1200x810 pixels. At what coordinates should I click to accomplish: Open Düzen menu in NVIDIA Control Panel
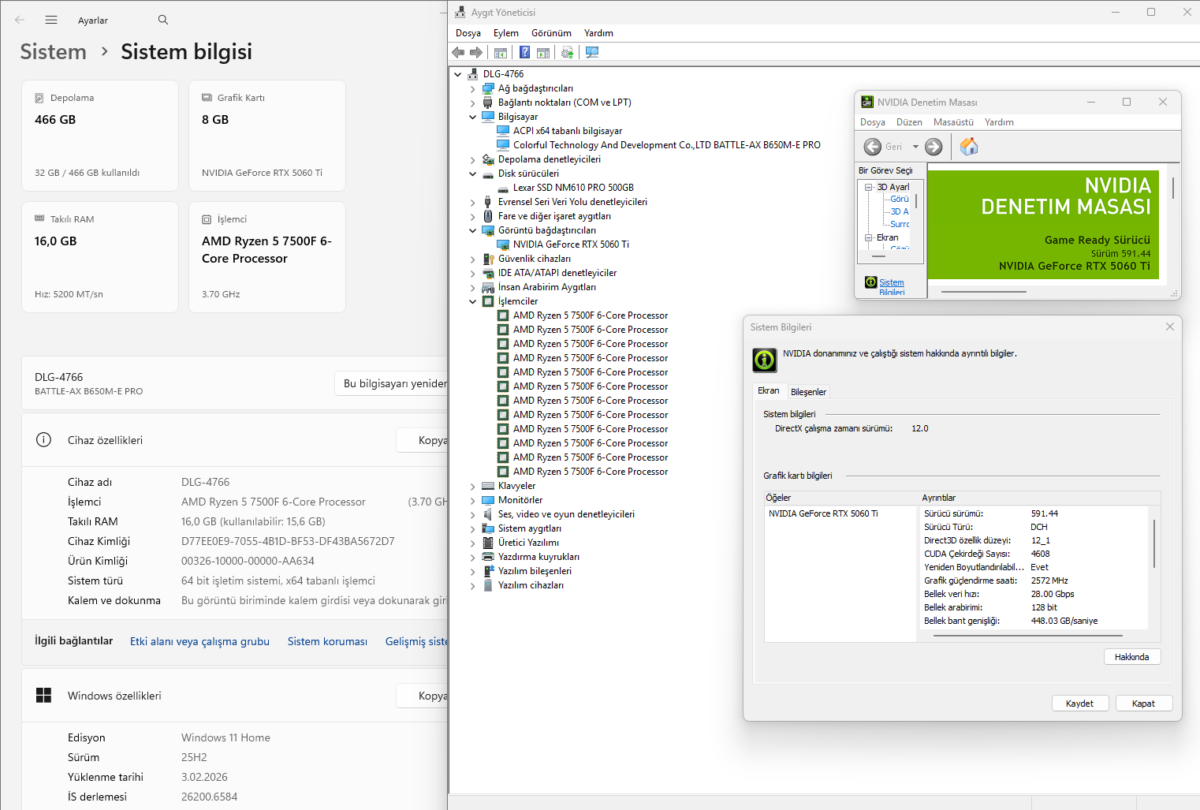(909, 122)
